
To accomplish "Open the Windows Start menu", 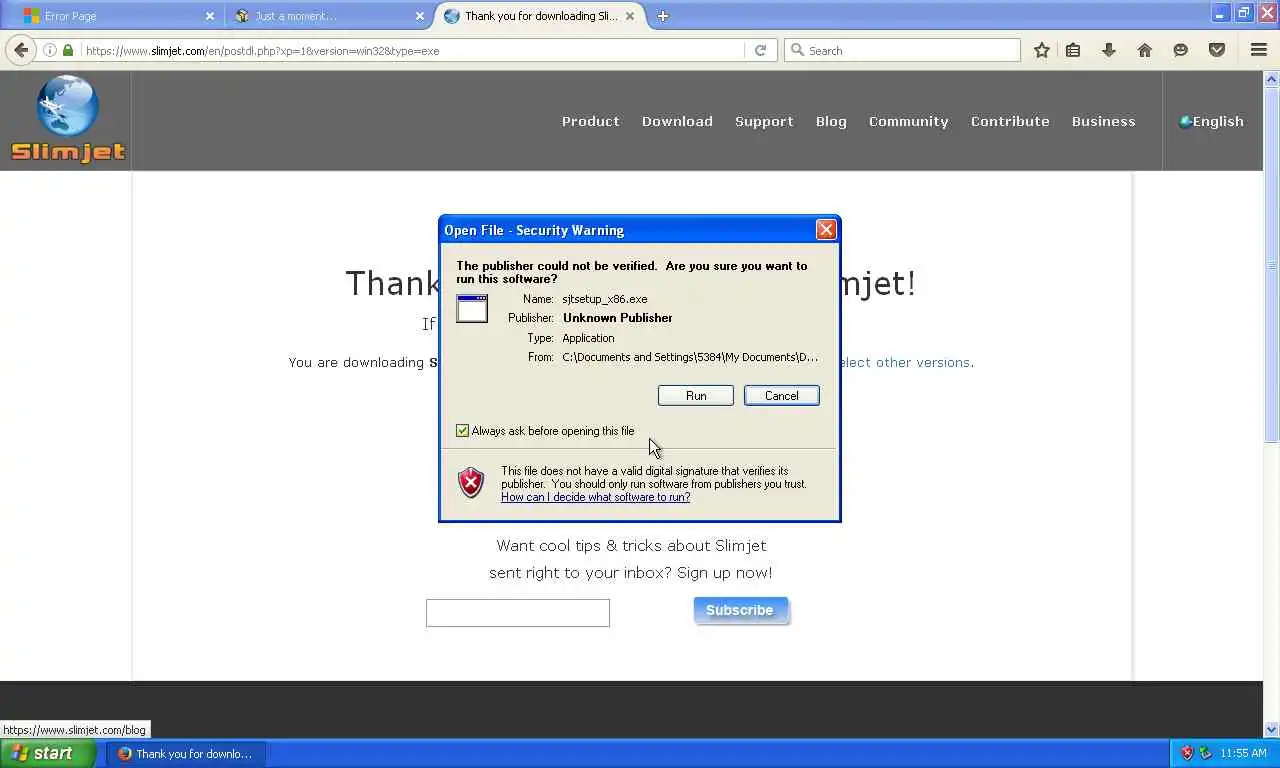I will pyautogui.click(x=48, y=753).
